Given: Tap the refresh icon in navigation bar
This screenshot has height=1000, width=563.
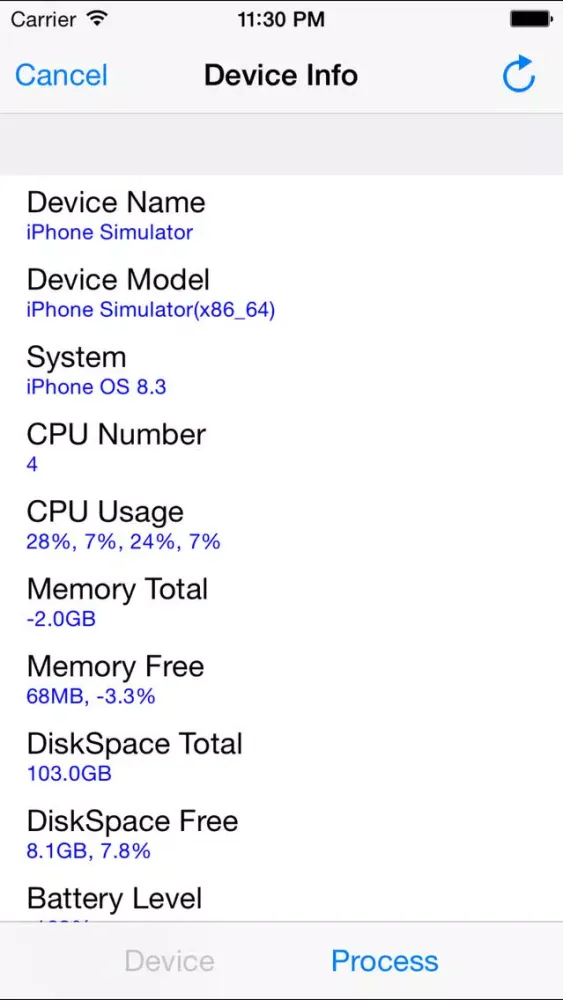Looking at the screenshot, I should point(518,75).
